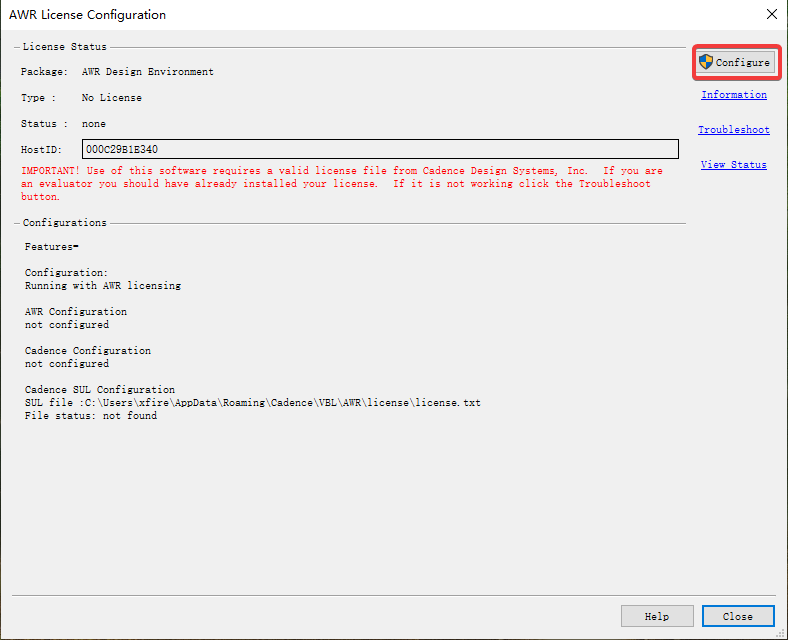Click the Help button
The image size is (788, 640).
pyautogui.click(x=657, y=616)
